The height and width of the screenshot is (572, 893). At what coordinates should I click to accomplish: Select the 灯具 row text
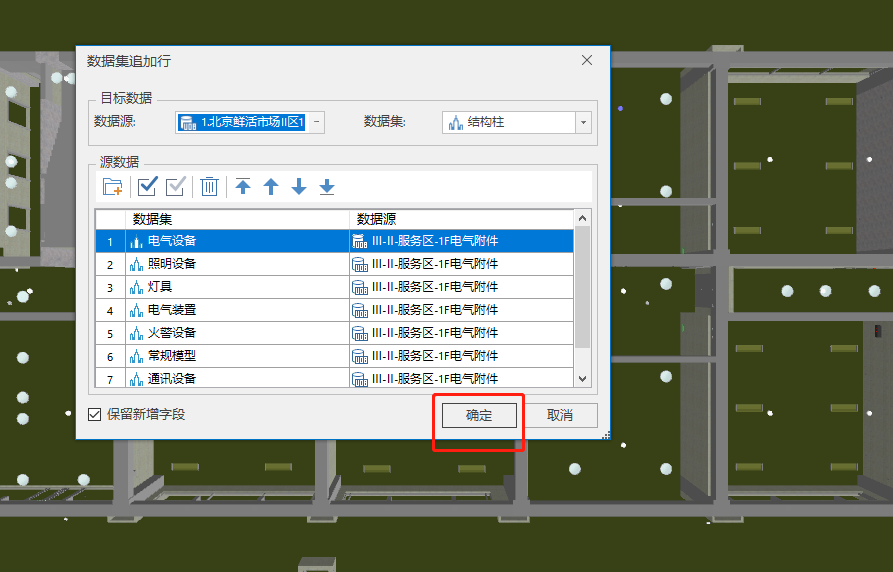coord(160,287)
